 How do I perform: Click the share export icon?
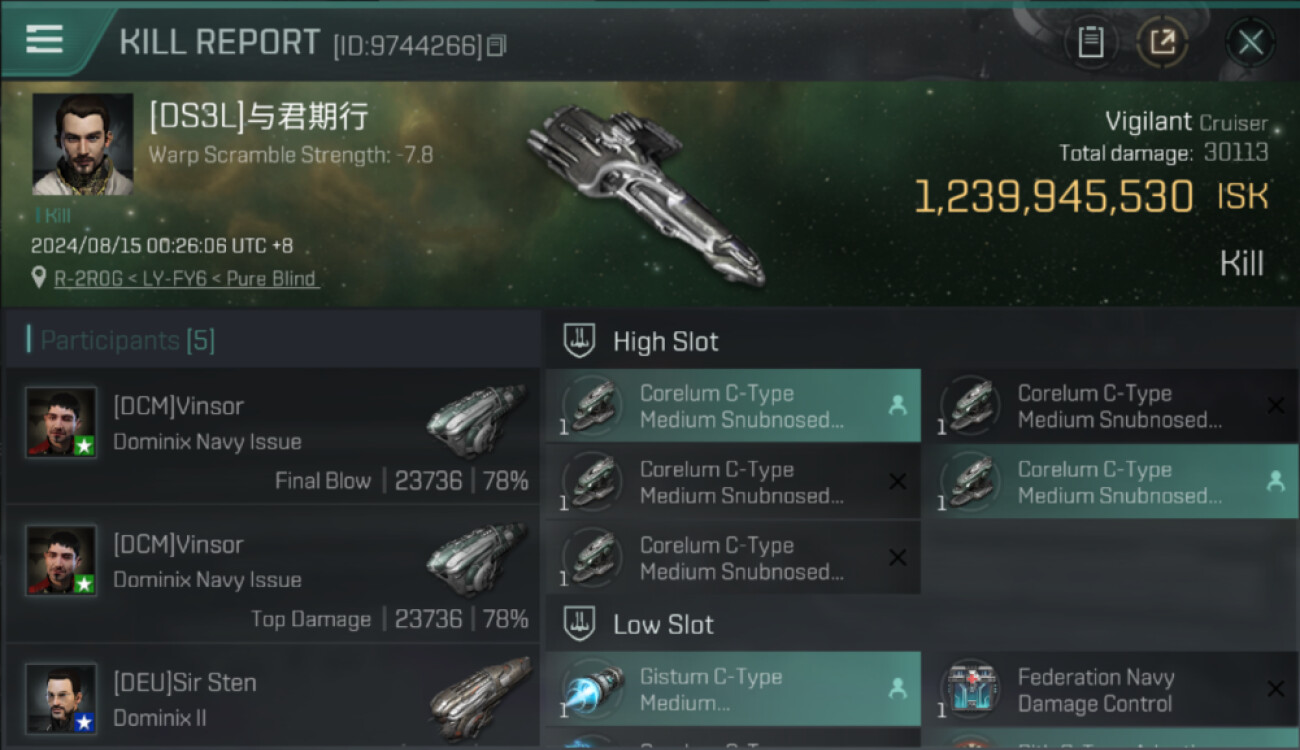[1163, 43]
